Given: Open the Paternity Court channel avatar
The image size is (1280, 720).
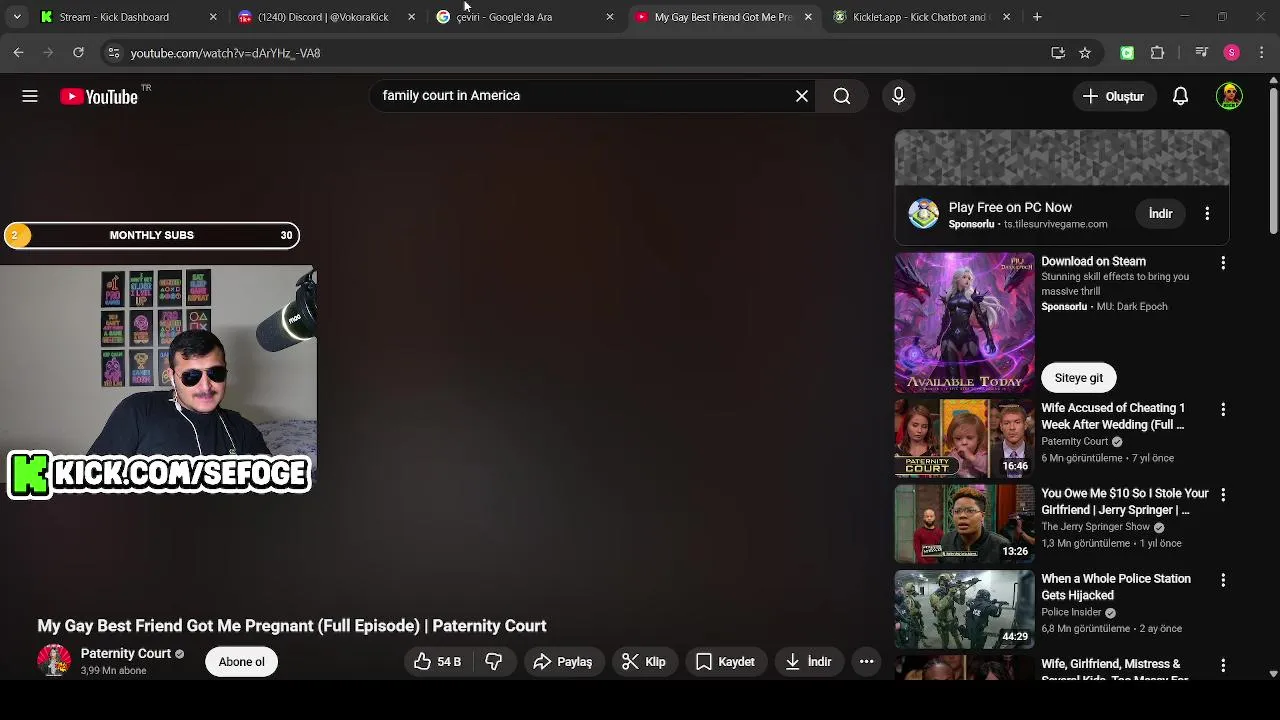Looking at the screenshot, I should (54, 661).
